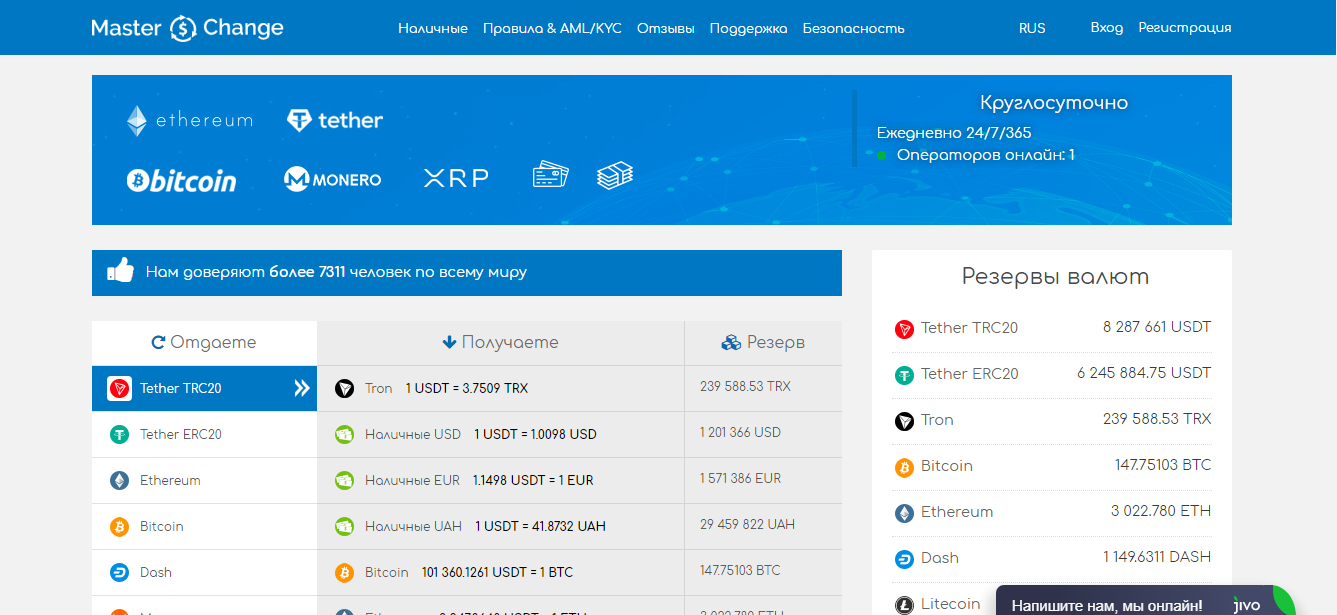The width and height of the screenshot is (1337, 615).
Task: Click Ethereum icon in Отдаете column
Action: tap(120, 480)
